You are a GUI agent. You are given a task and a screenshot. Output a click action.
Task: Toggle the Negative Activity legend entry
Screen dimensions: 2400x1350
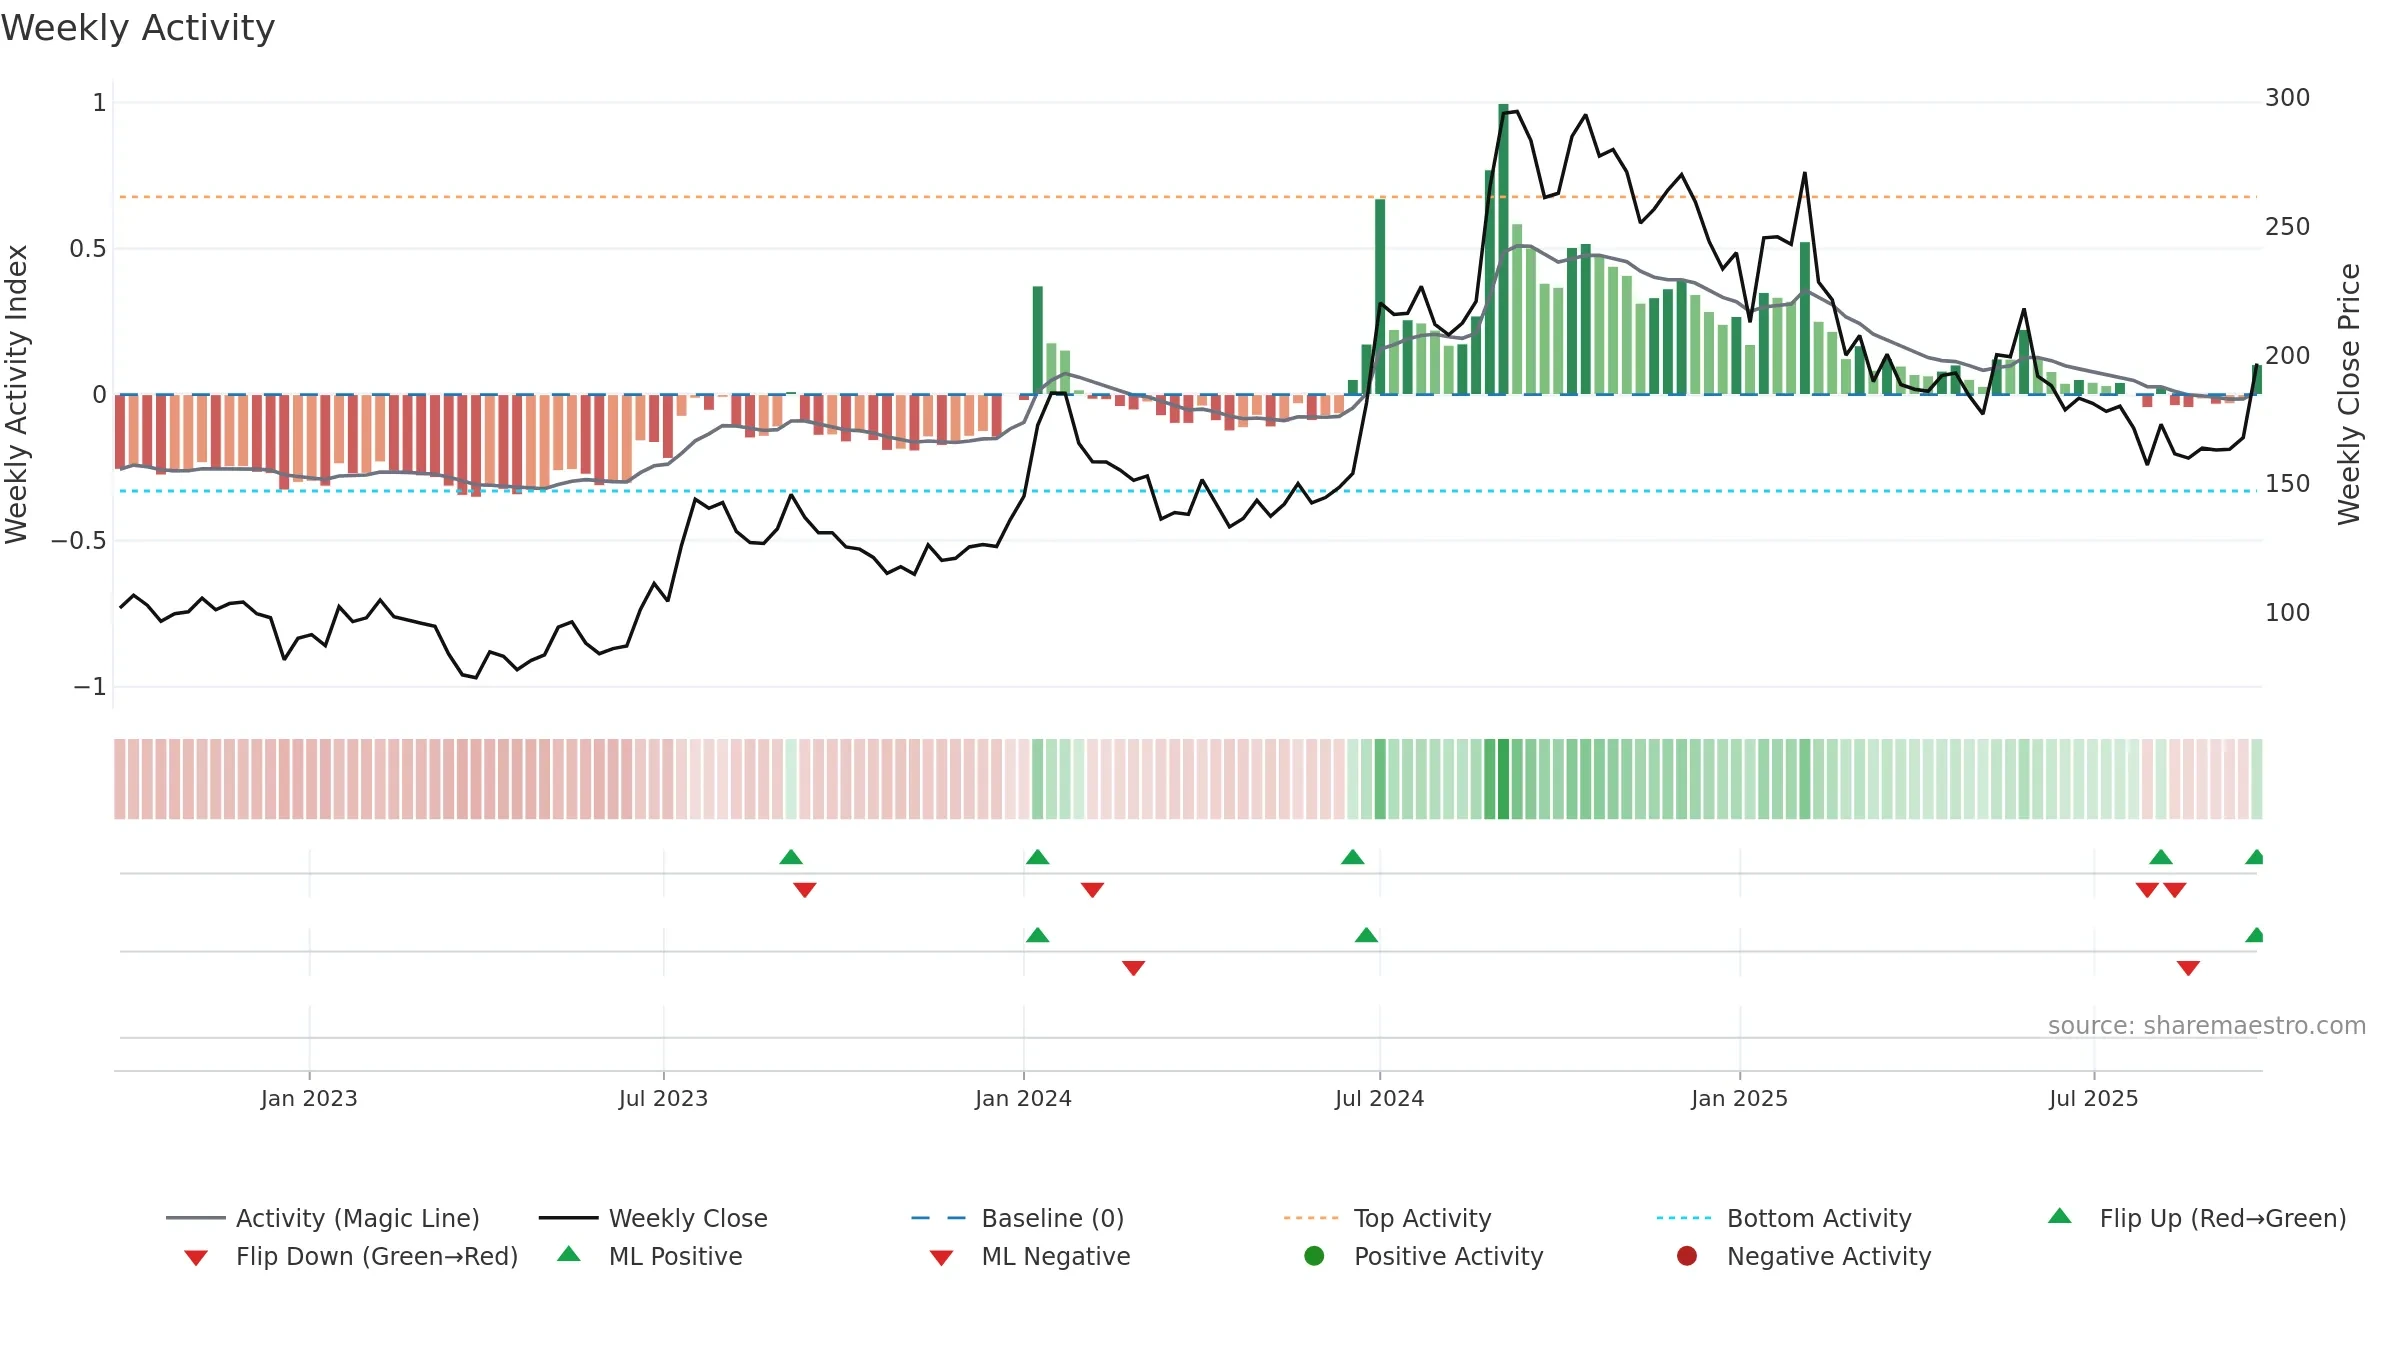(x=1804, y=1256)
